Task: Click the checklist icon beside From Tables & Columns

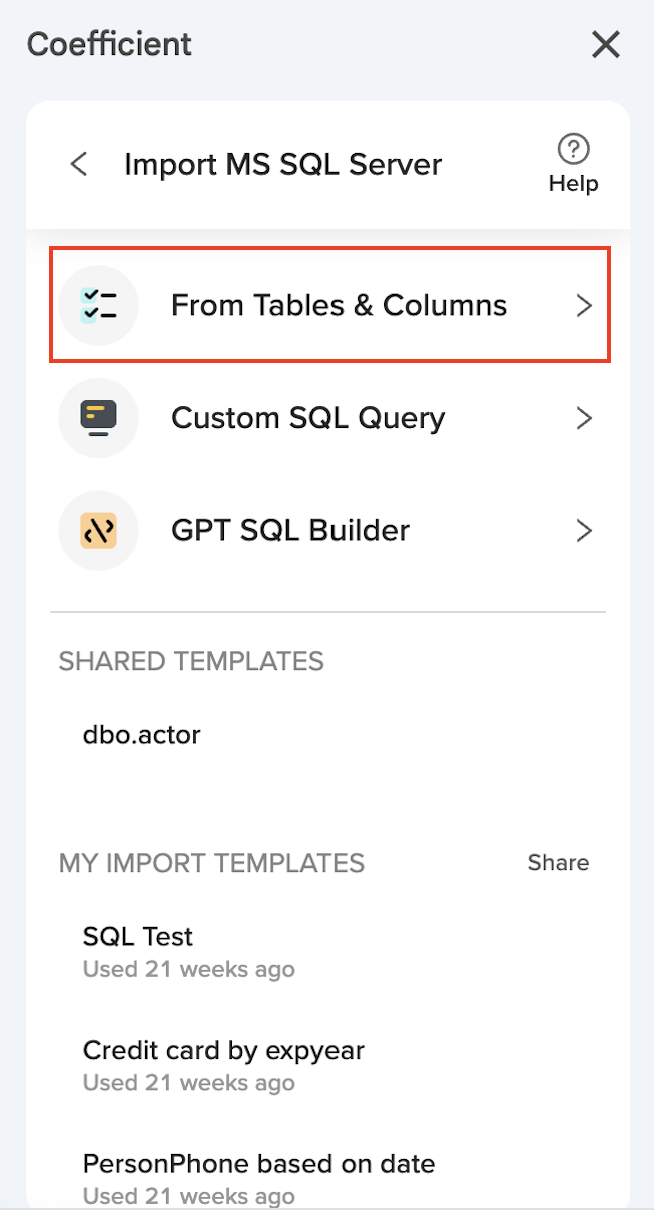Action: [98, 305]
